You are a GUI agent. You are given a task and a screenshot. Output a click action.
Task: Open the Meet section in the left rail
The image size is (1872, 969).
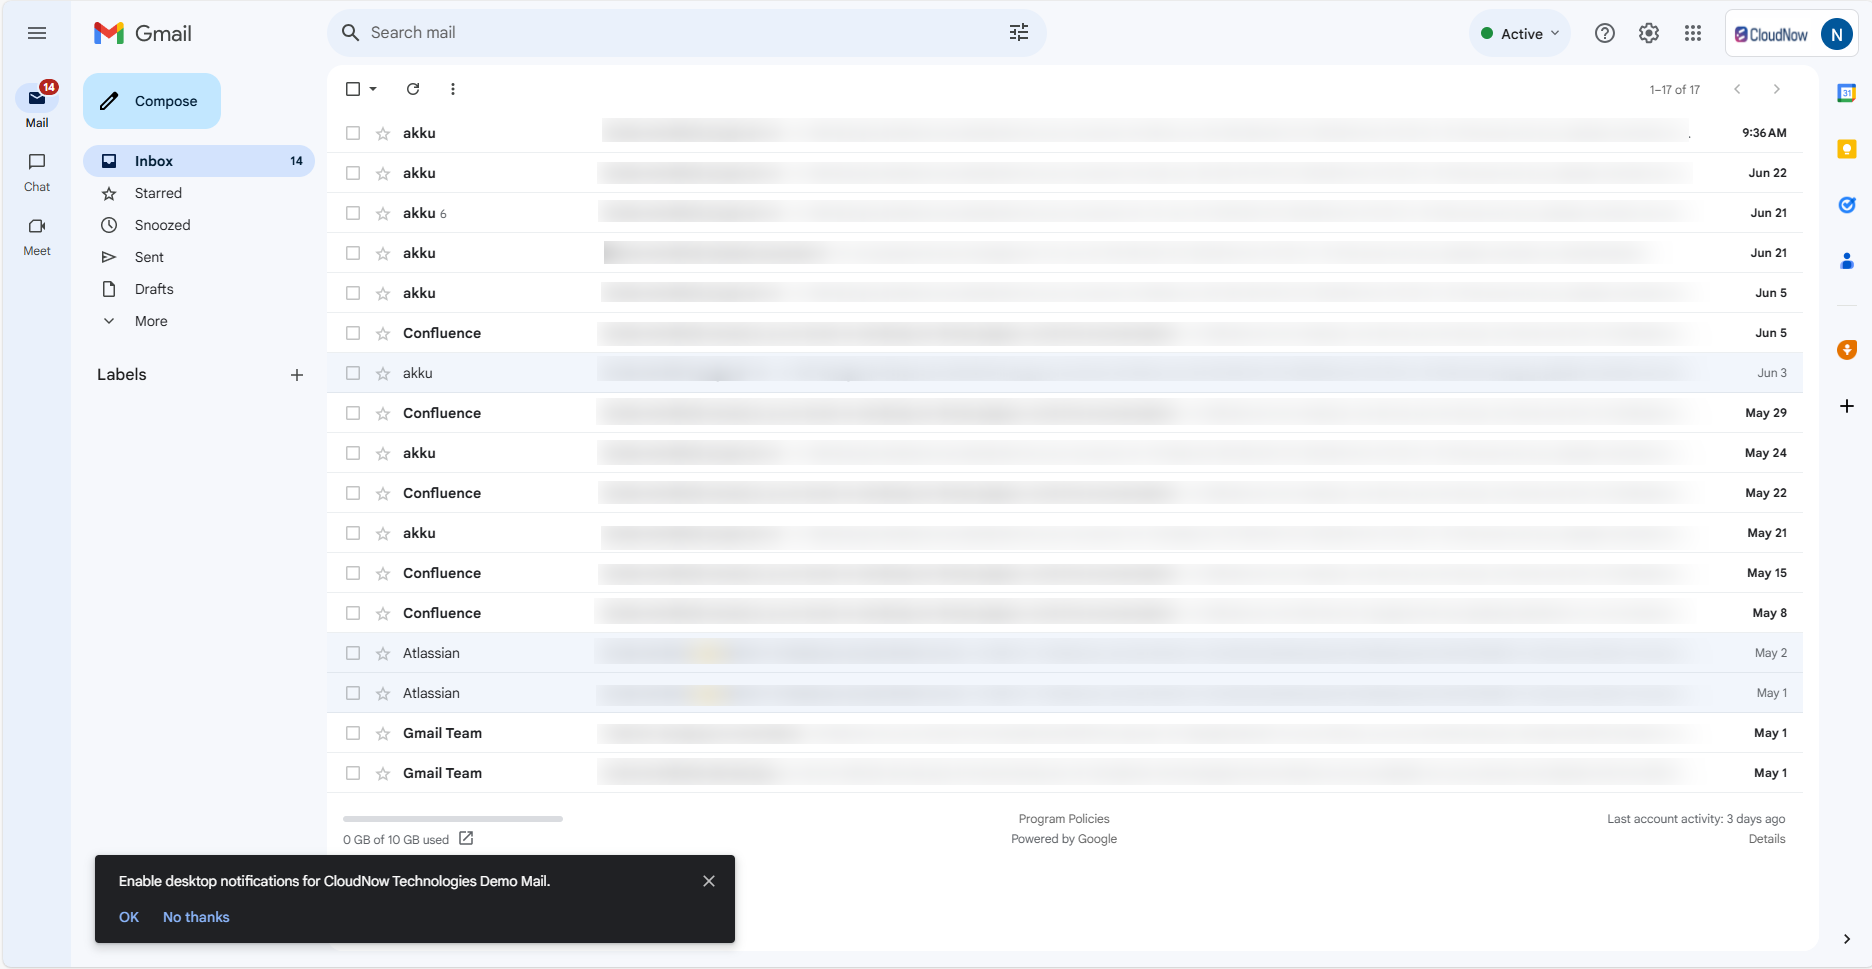coord(36,235)
